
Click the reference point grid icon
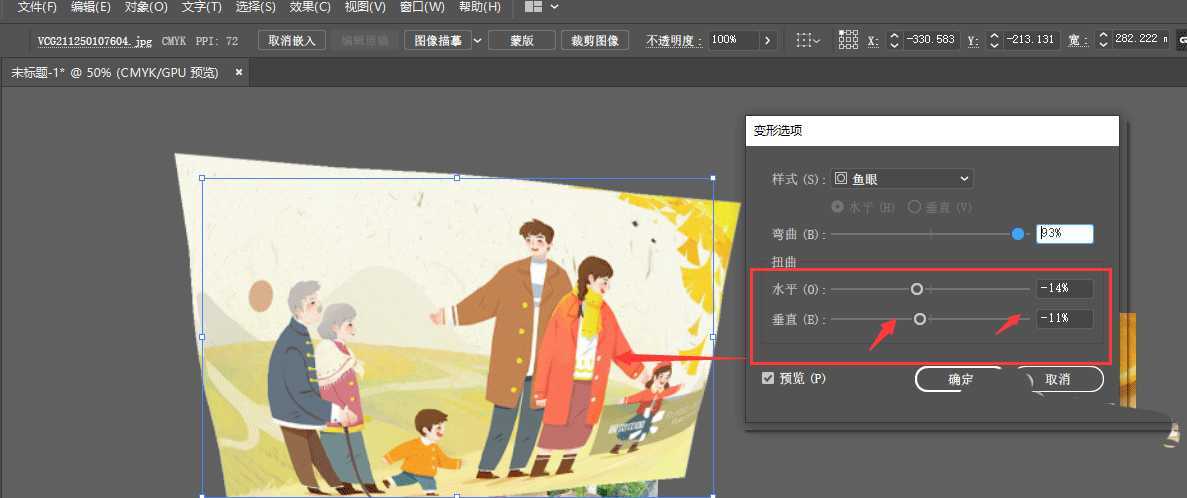[848, 40]
